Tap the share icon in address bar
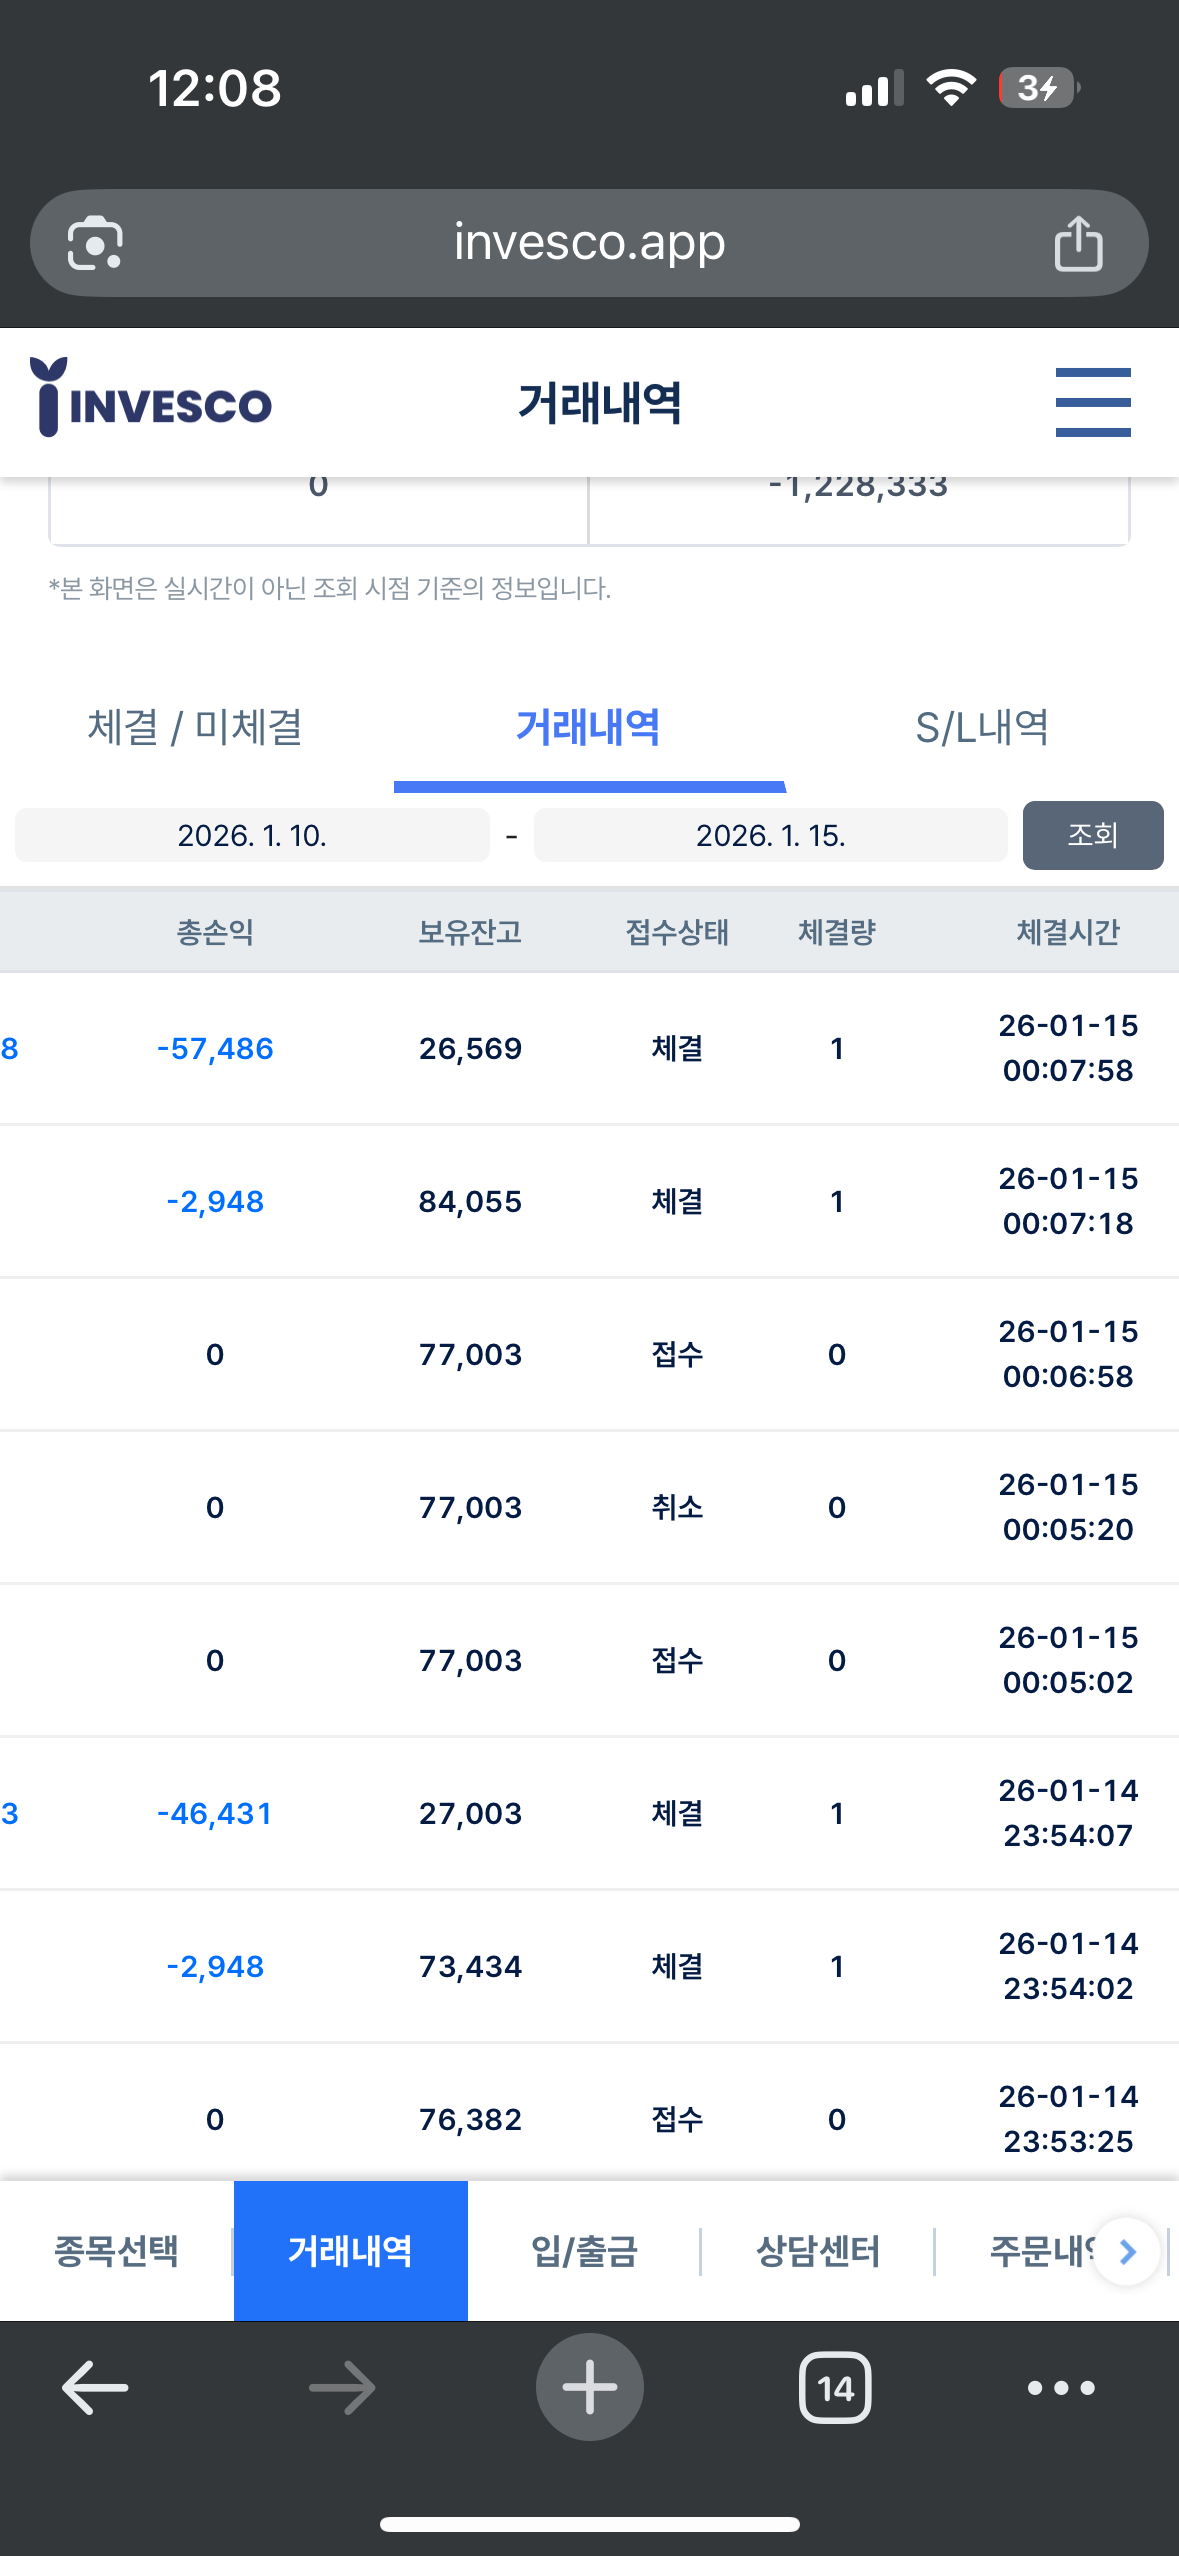Viewport: 1179px width, 2556px height. tap(1078, 243)
